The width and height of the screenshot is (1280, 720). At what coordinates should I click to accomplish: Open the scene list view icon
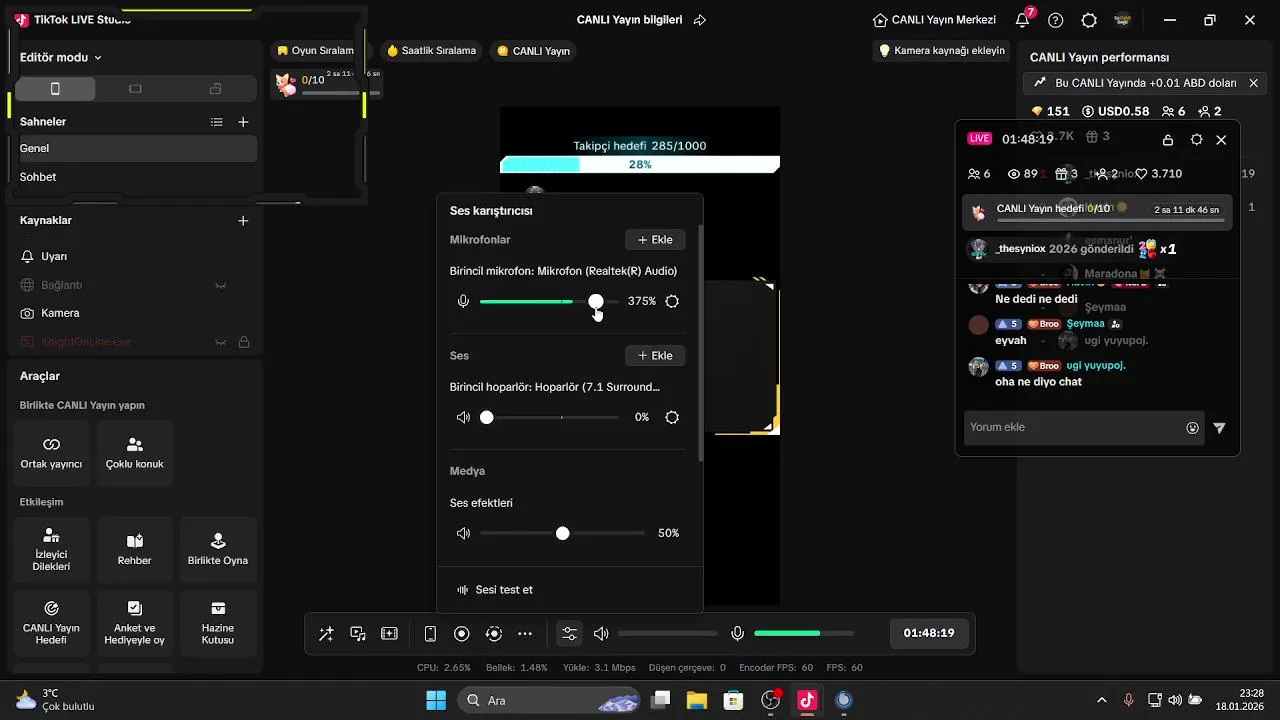click(217, 122)
